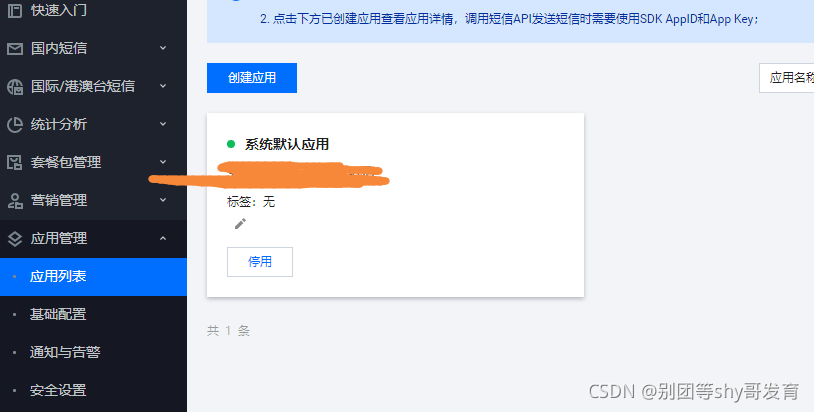This screenshot has height=412, width=814.
Task: Open the 系统默认应用 application title
Action: pos(287,144)
